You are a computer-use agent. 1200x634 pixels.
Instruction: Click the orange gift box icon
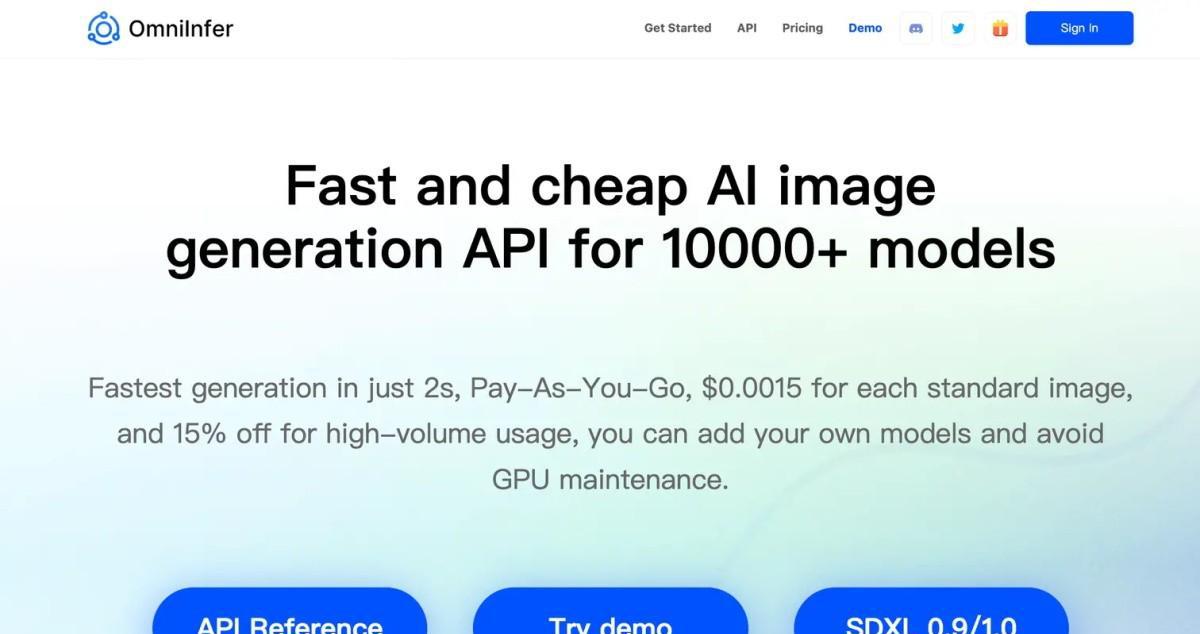(x=1000, y=28)
